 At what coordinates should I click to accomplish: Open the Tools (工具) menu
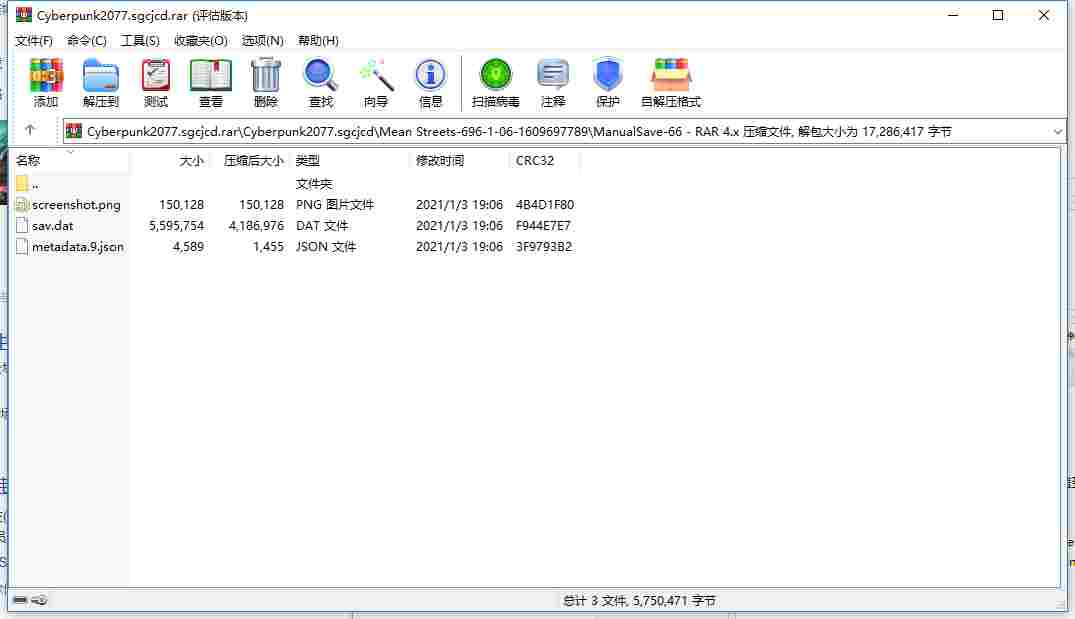[140, 40]
